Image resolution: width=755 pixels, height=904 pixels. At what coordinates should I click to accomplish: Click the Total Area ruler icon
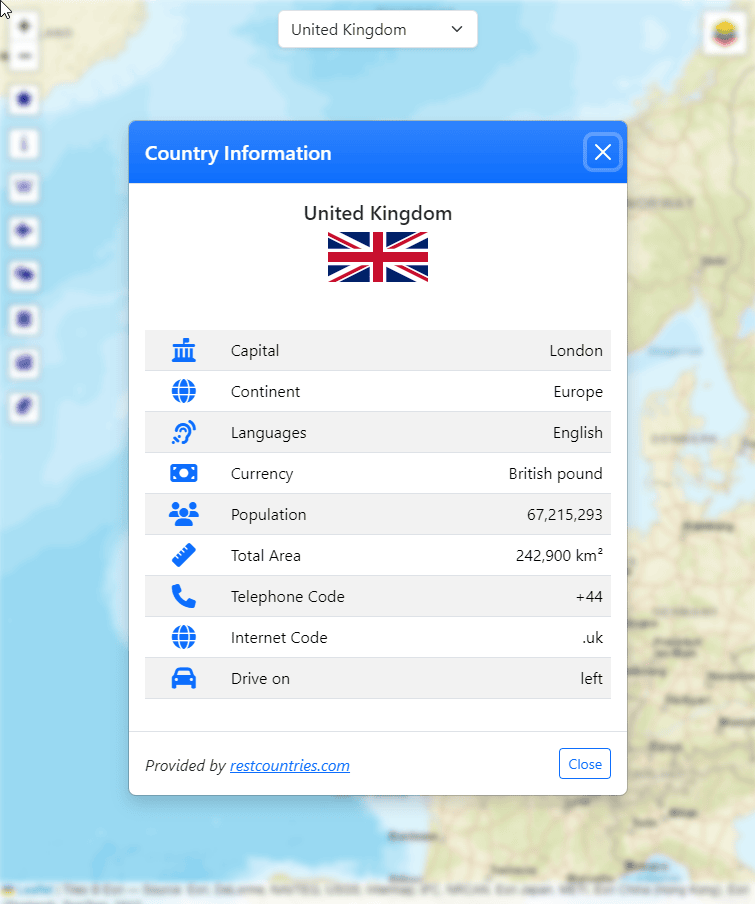184,555
